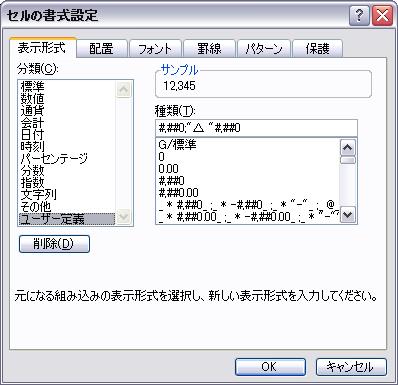Click type list scroll down arrow
Screen dimensions: 398x385
click(x=348, y=215)
